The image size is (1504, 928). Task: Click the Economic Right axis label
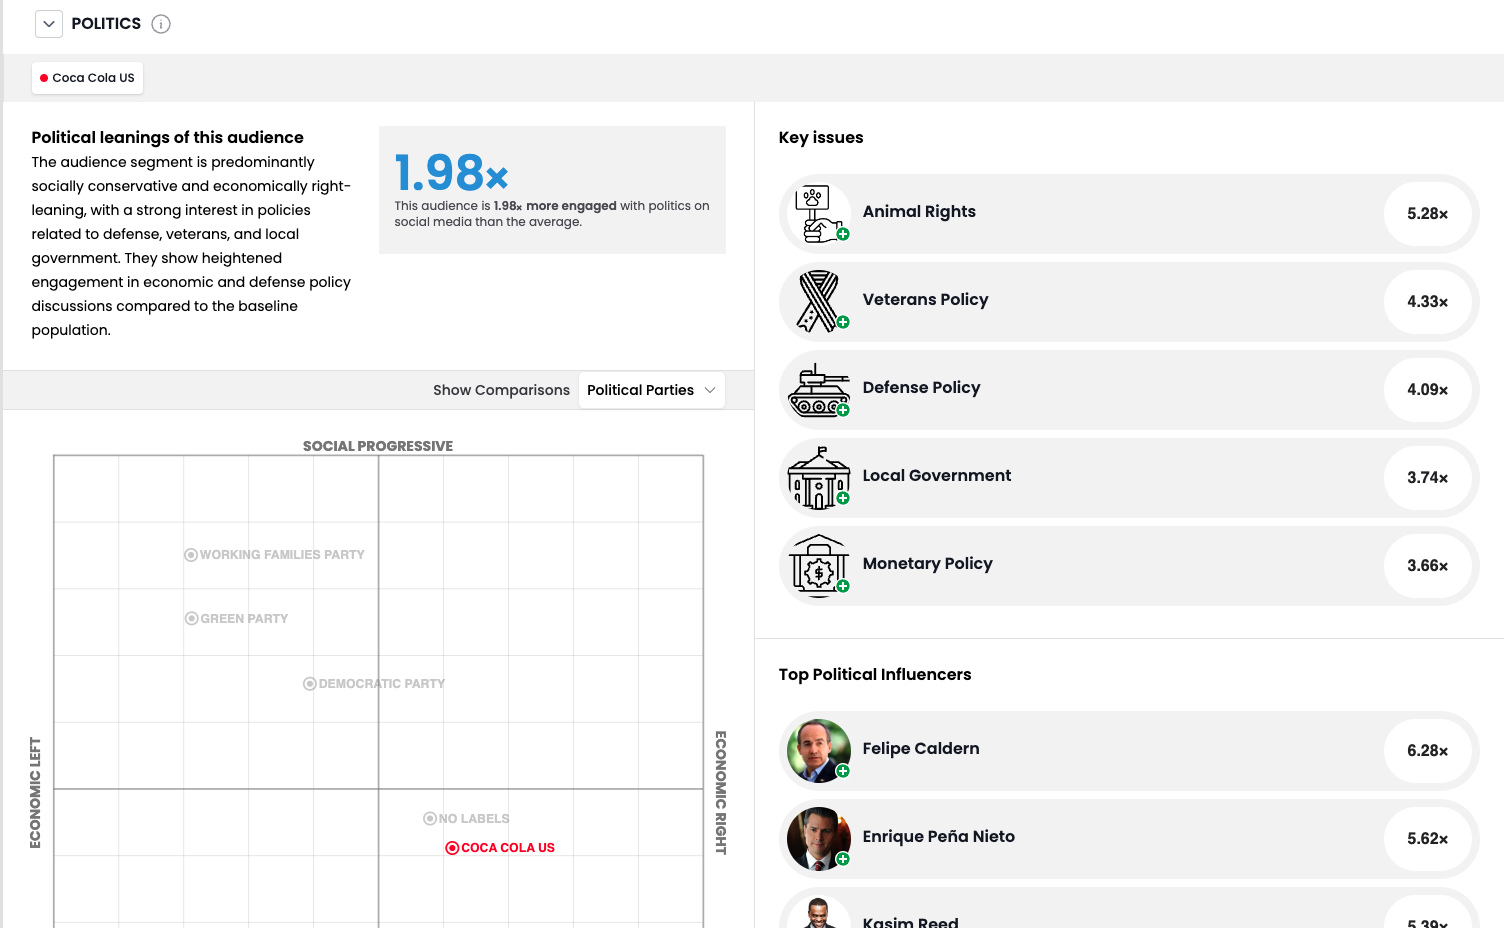pos(721,793)
